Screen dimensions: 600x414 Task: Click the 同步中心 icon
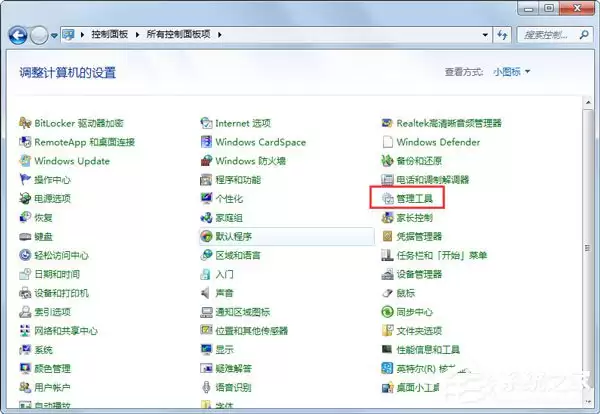[388, 312]
